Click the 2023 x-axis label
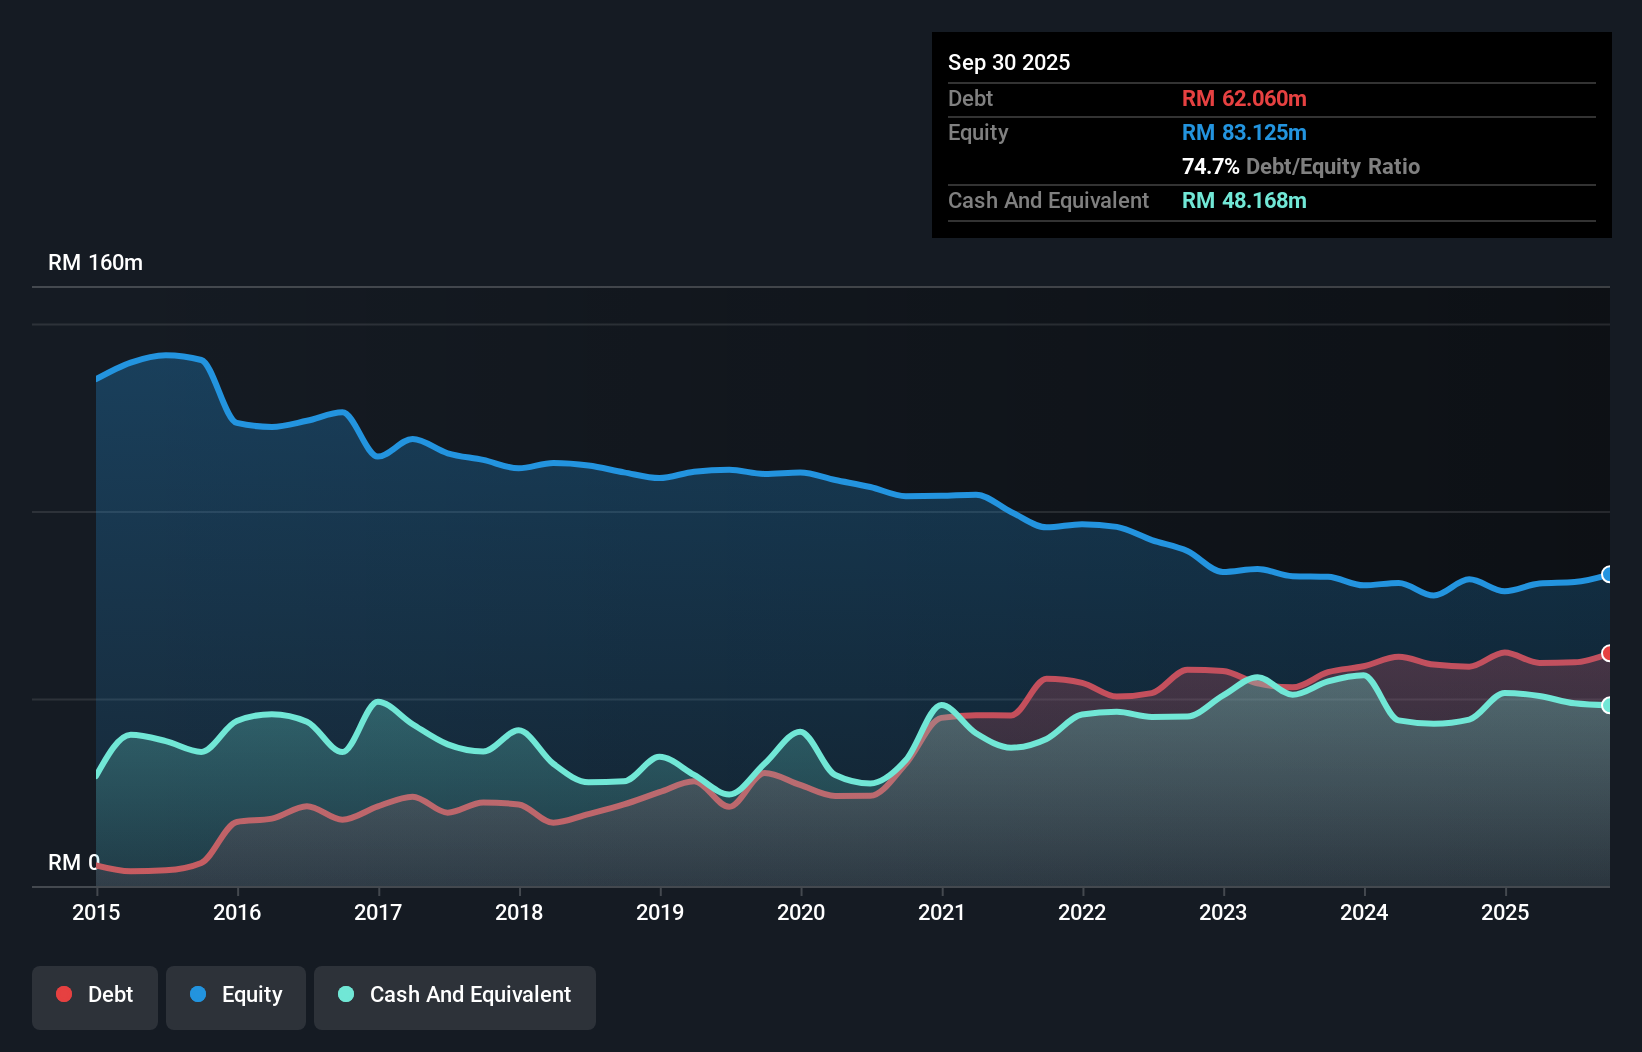 [x=1223, y=912]
